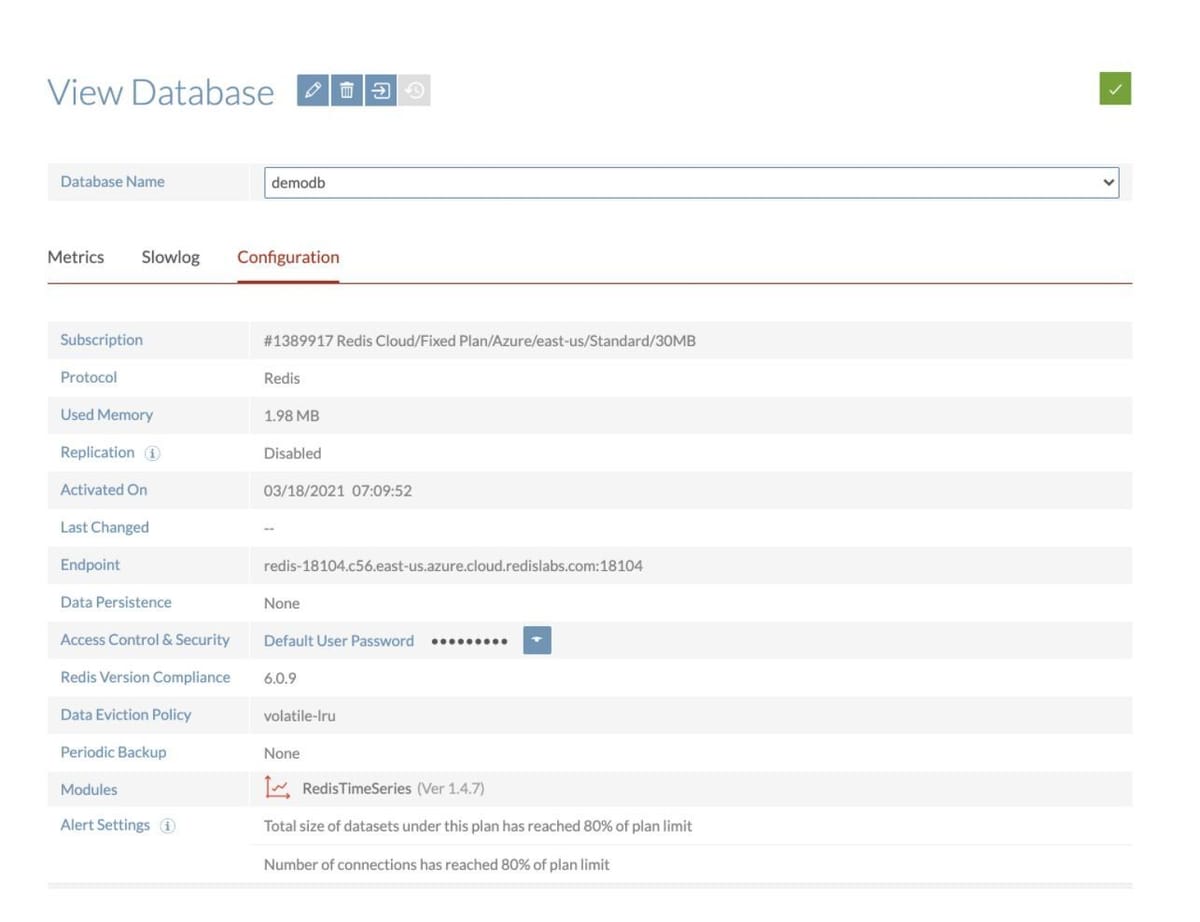Click the Data Eviction Policy label
The image size is (1200, 922).
(125, 714)
